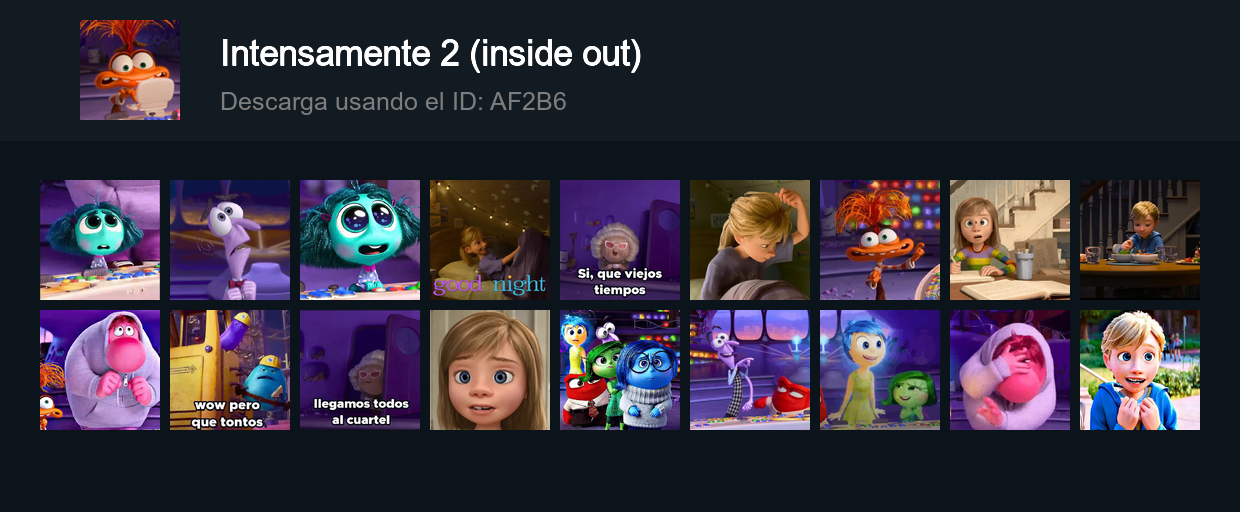Select the group of five emotions sticker
Screen dimensions: 1240x512
[x=620, y=370]
